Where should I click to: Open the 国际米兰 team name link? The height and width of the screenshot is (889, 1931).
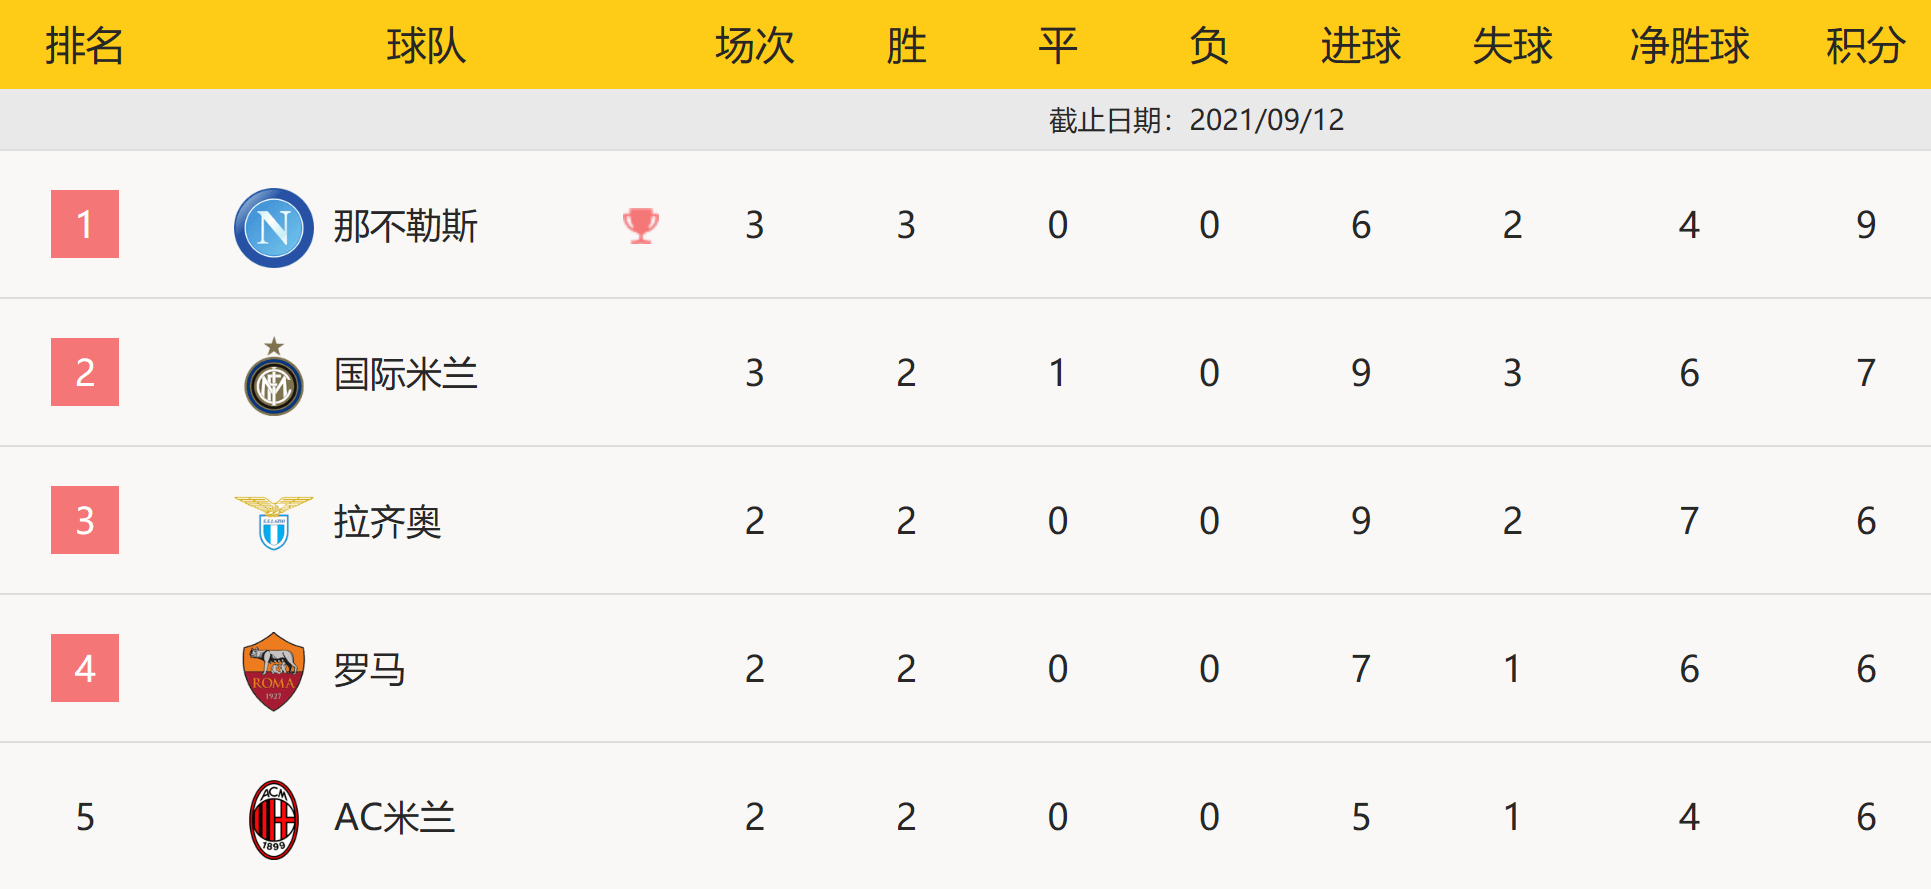tap(405, 374)
